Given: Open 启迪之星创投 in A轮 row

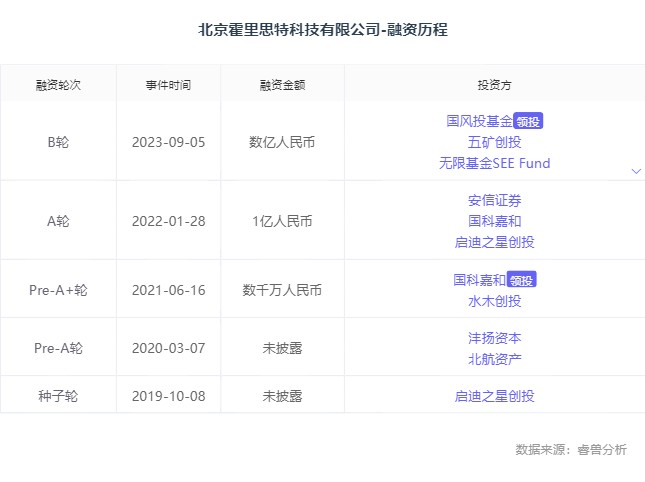Looking at the screenshot, I should point(494,242).
